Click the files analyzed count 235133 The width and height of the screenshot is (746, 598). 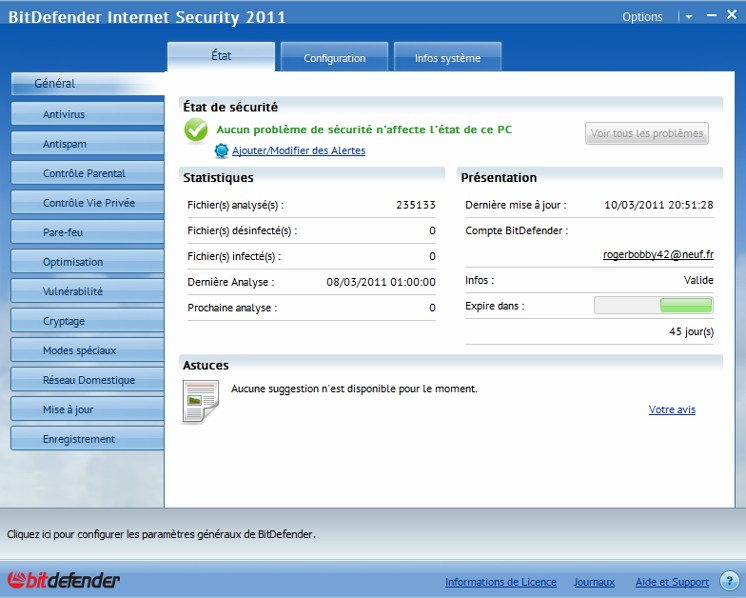click(x=416, y=205)
